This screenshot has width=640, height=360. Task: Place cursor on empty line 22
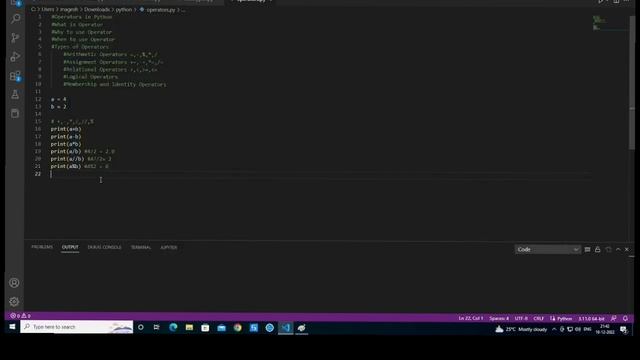coord(320,174)
